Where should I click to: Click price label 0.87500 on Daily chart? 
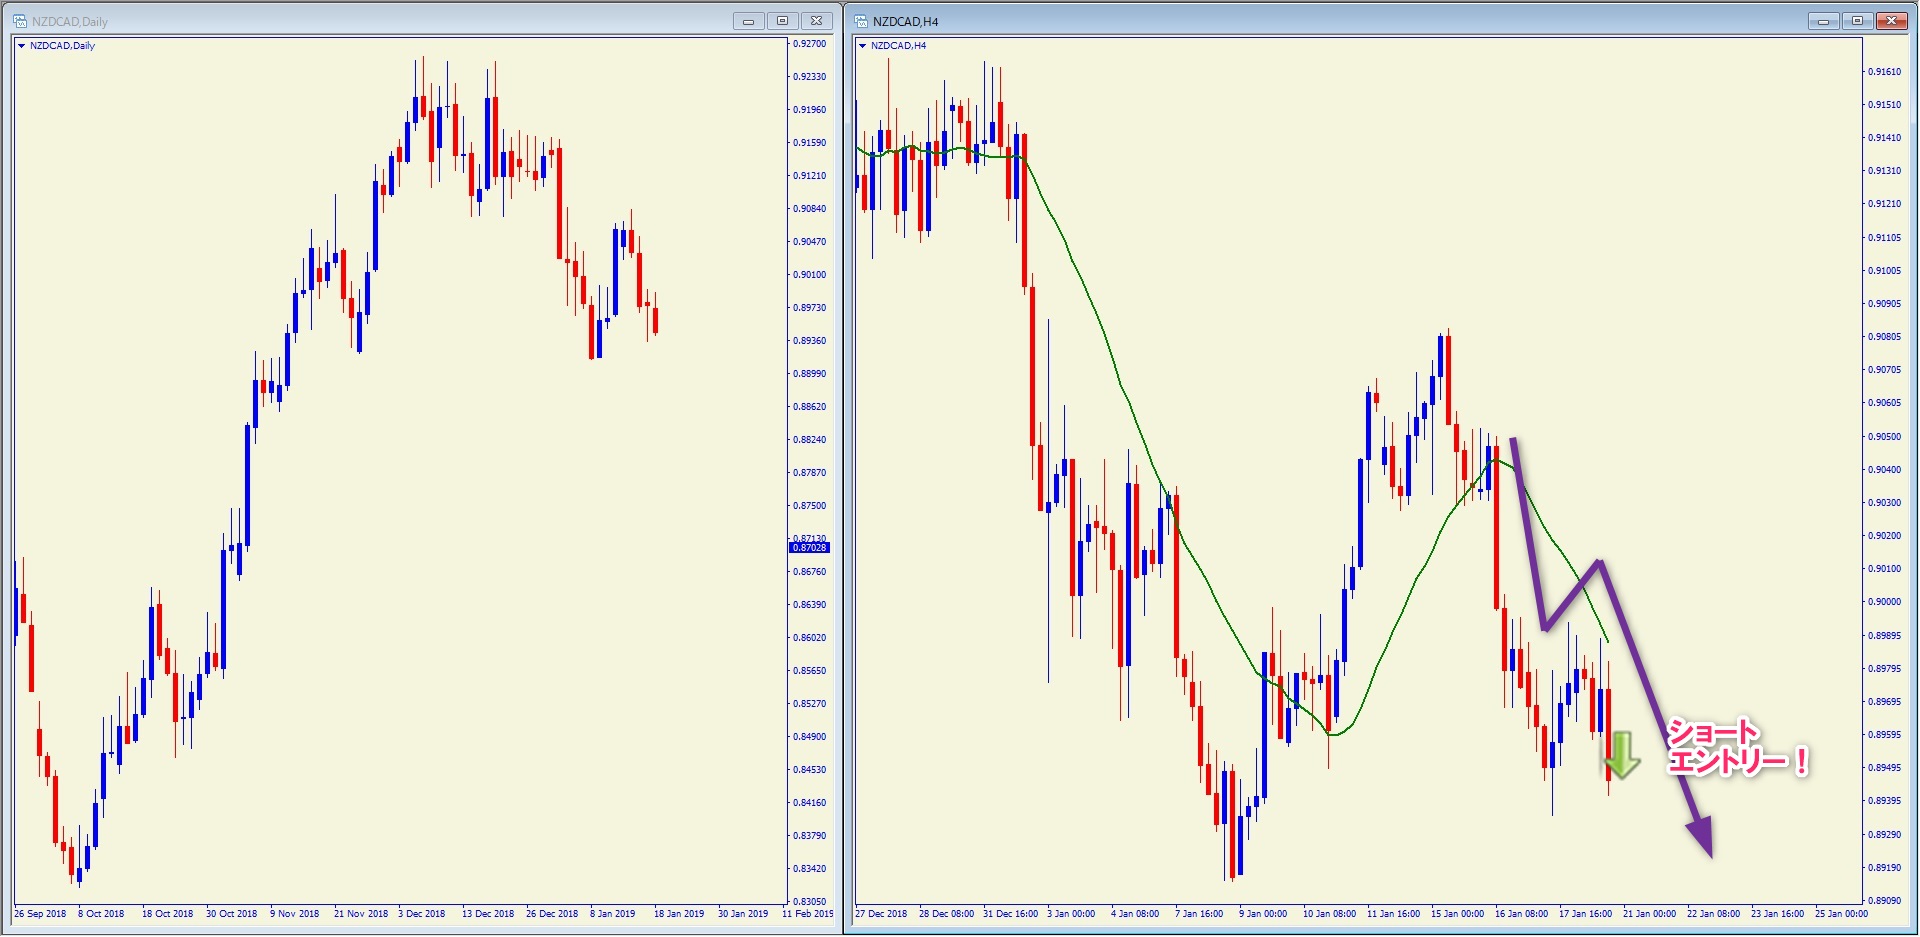(810, 506)
